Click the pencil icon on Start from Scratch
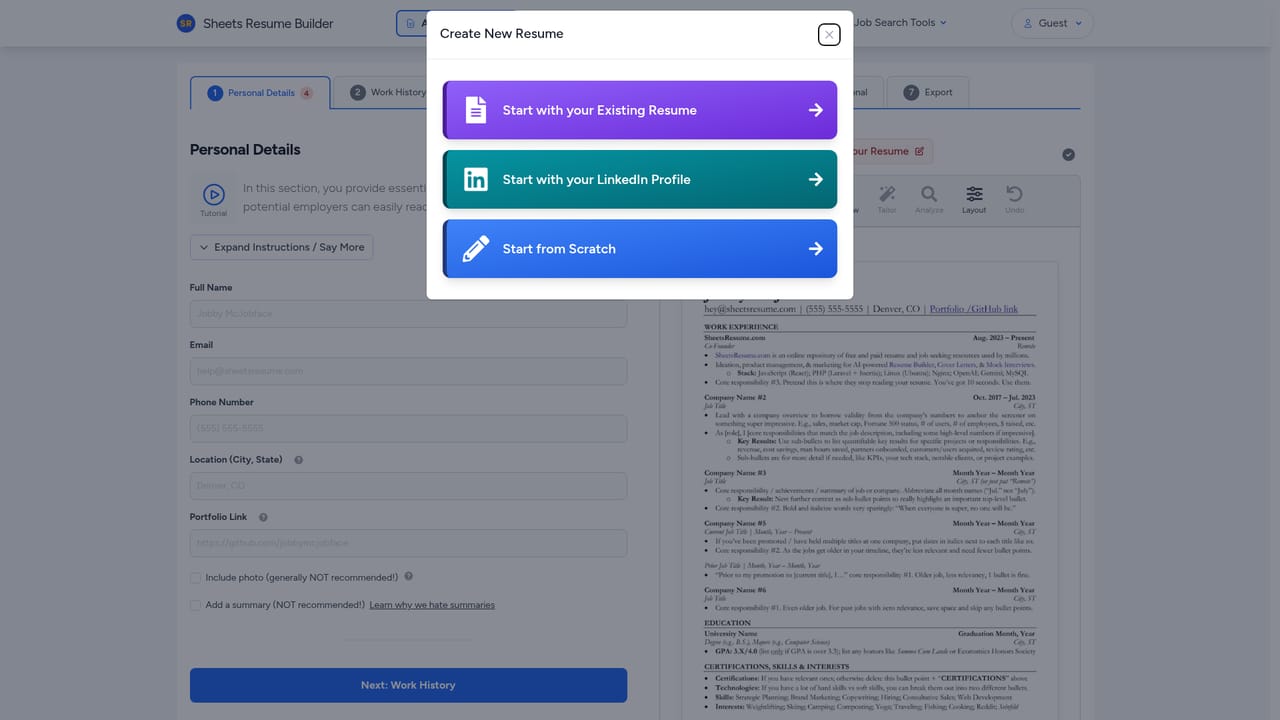The height and width of the screenshot is (720, 1280). click(476, 248)
